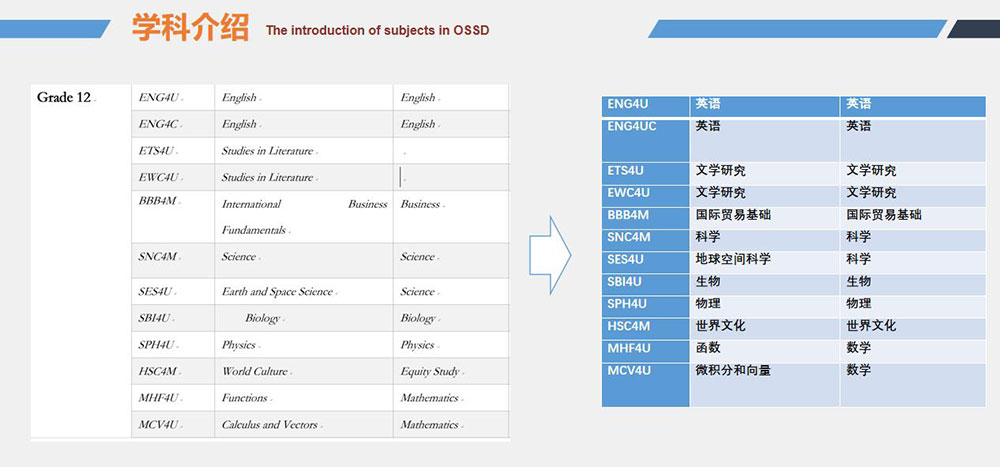Click the Earth and Space Science cell
The image size is (1000, 467).
[277, 292]
